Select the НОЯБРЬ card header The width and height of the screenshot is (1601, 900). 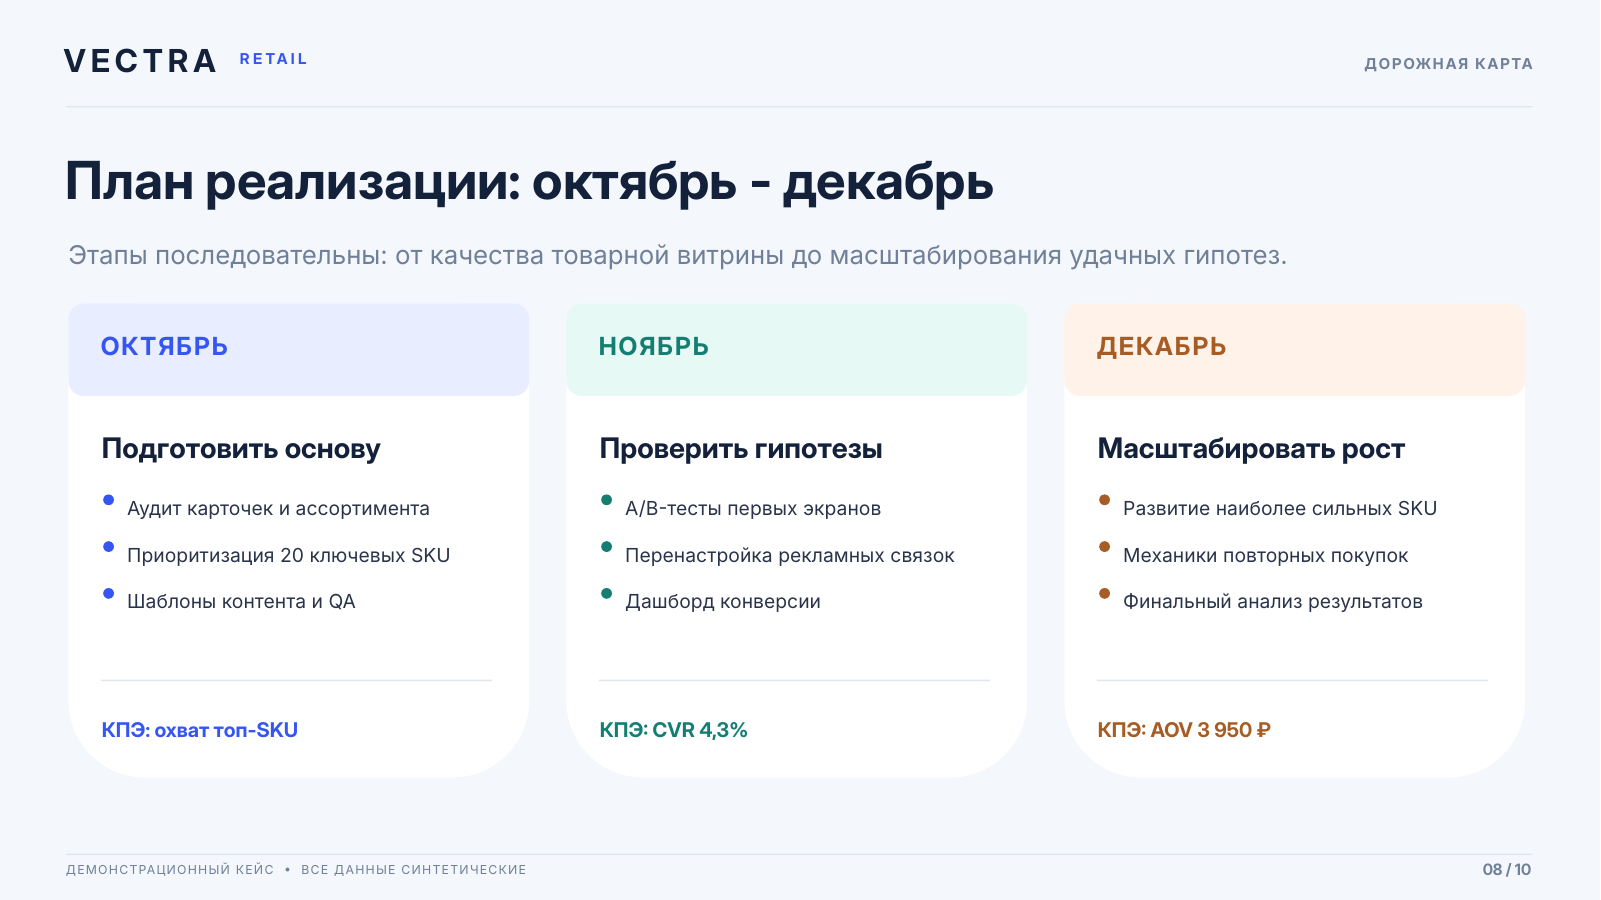[x=796, y=349]
